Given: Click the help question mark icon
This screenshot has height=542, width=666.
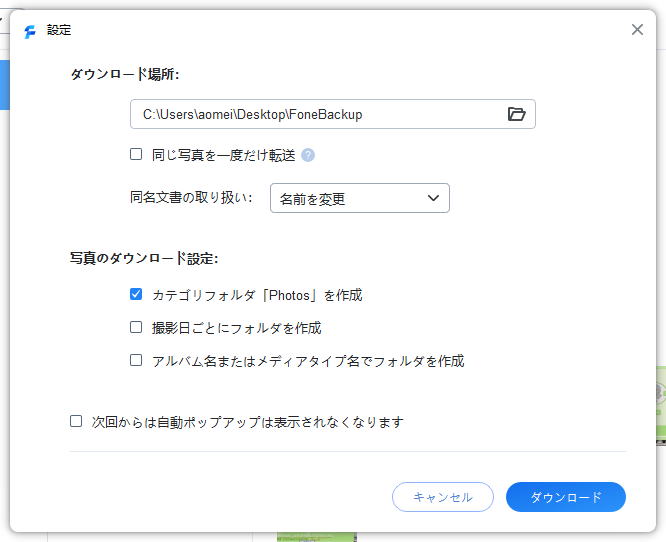Looking at the screenshot, I should pos(308,155).
